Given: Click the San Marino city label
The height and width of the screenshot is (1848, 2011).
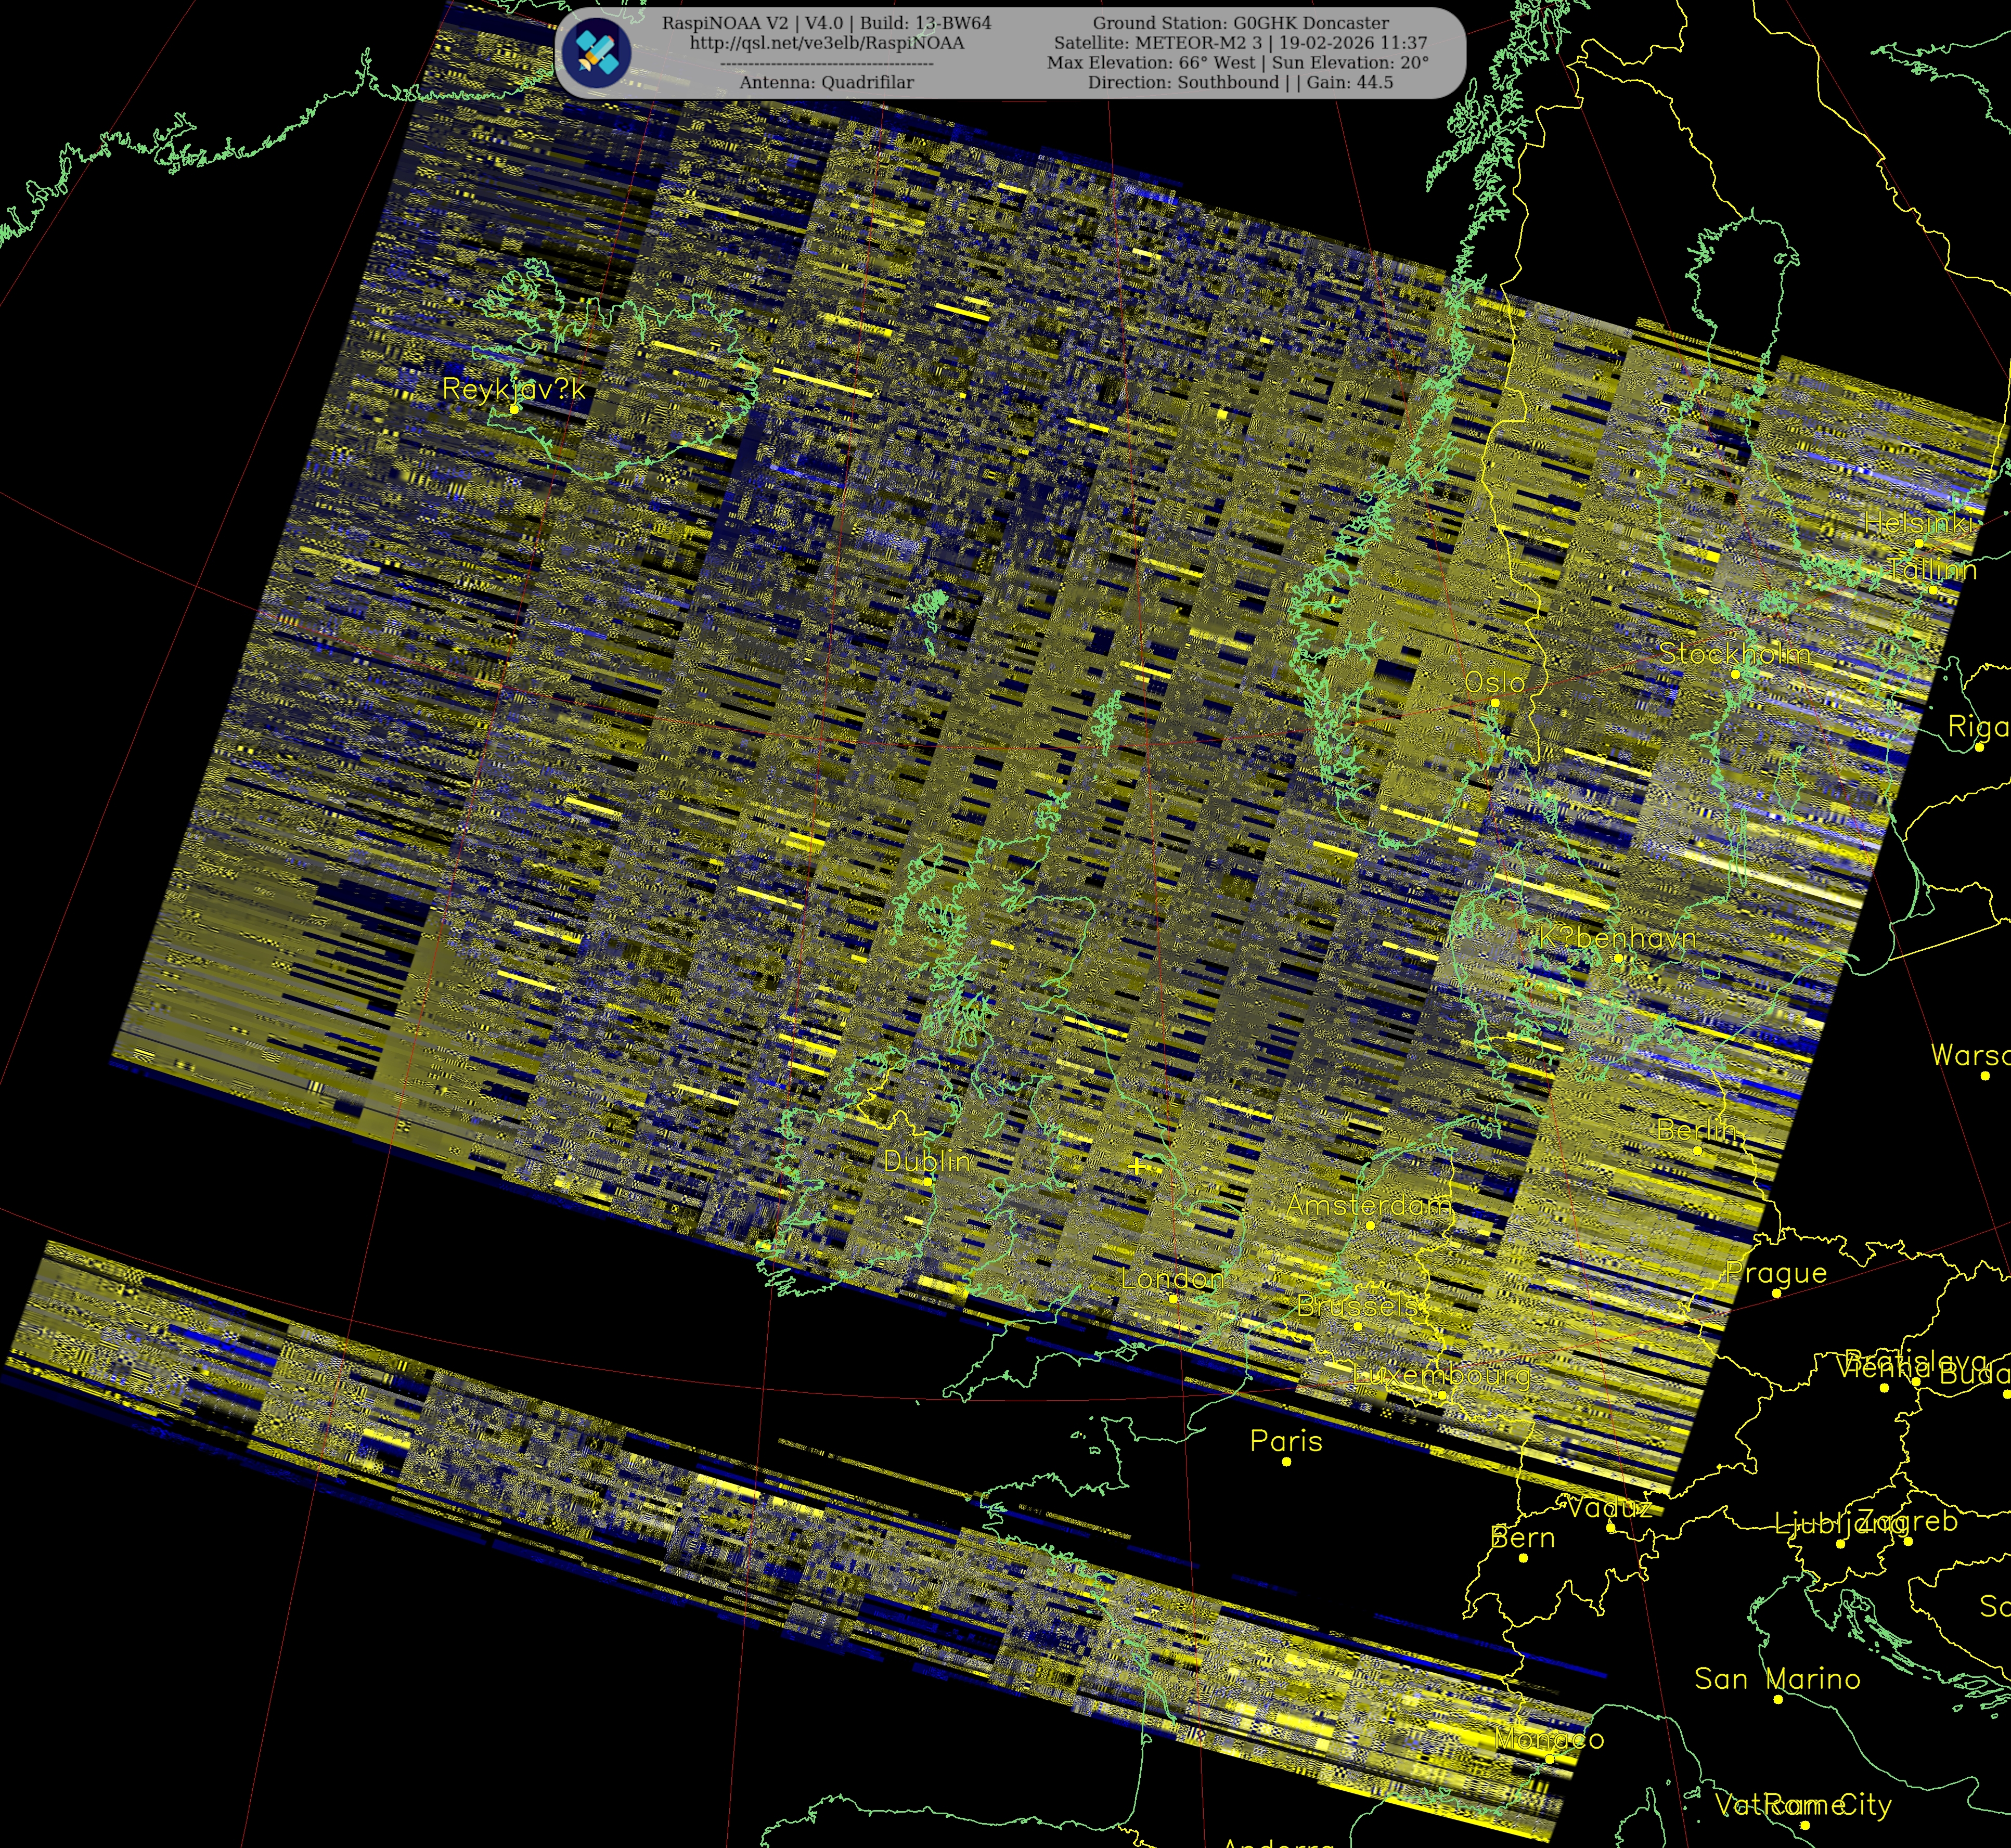Looking at the screenshot, I should tap(1777, 1679).
